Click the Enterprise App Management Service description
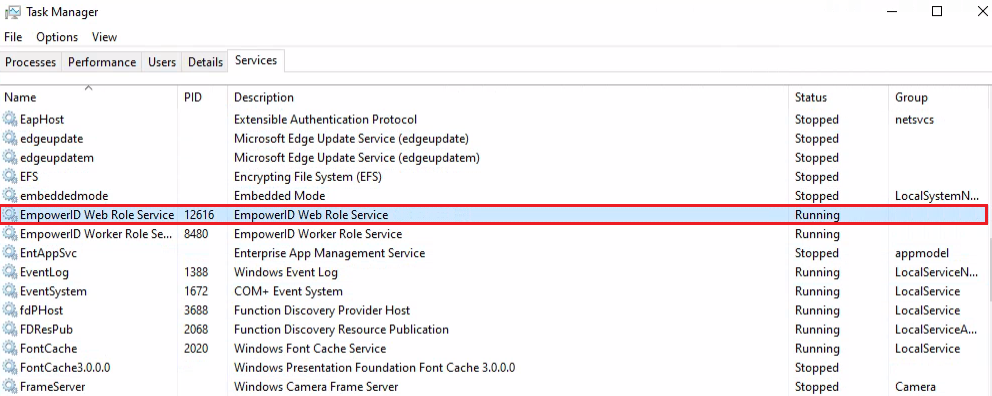The height and width of the screenshot is (396, 992). tap(330, 253)
